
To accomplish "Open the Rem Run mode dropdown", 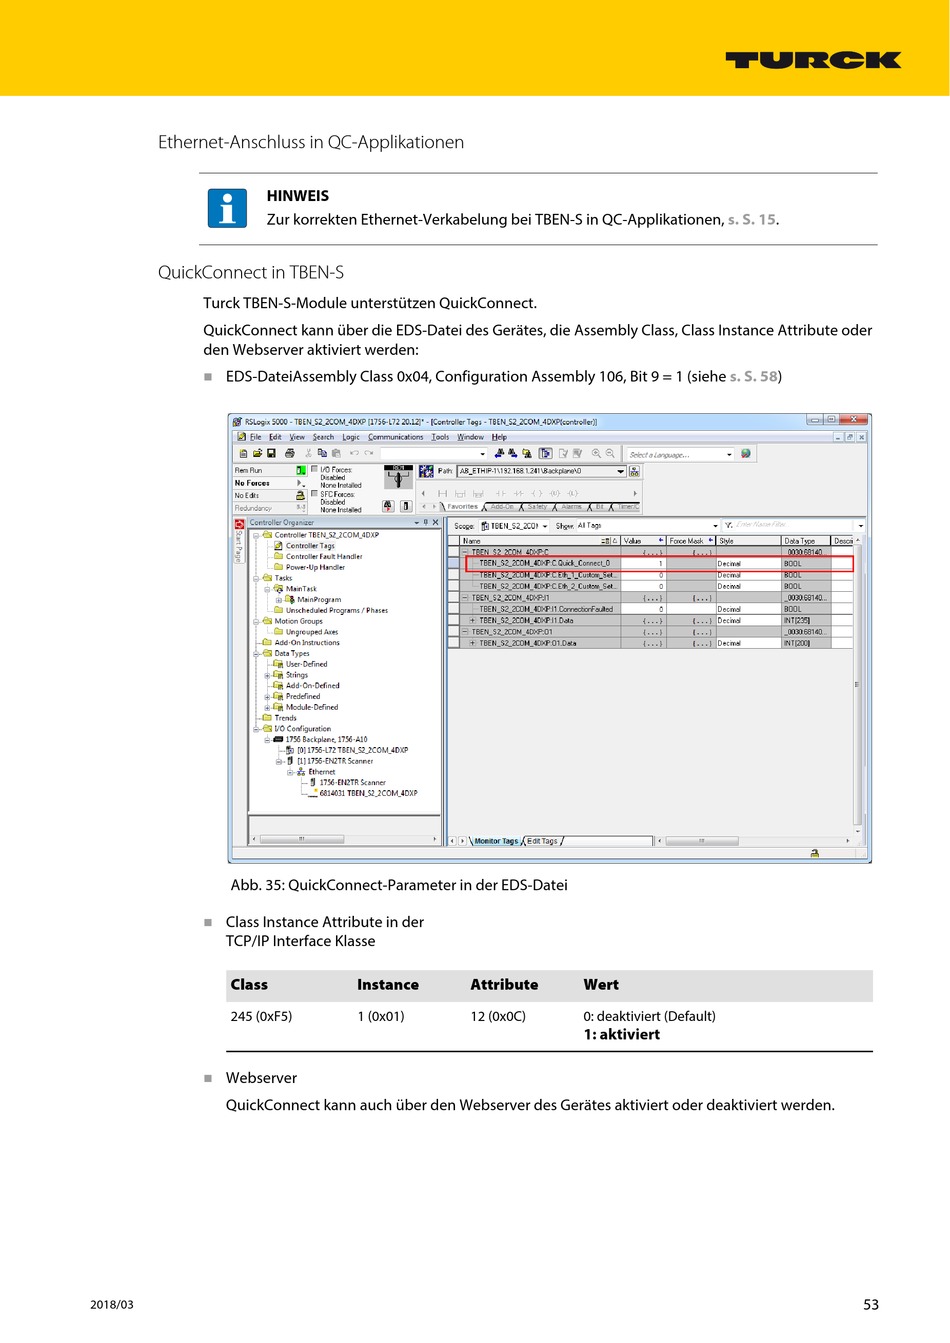I will tap(300, 470).
